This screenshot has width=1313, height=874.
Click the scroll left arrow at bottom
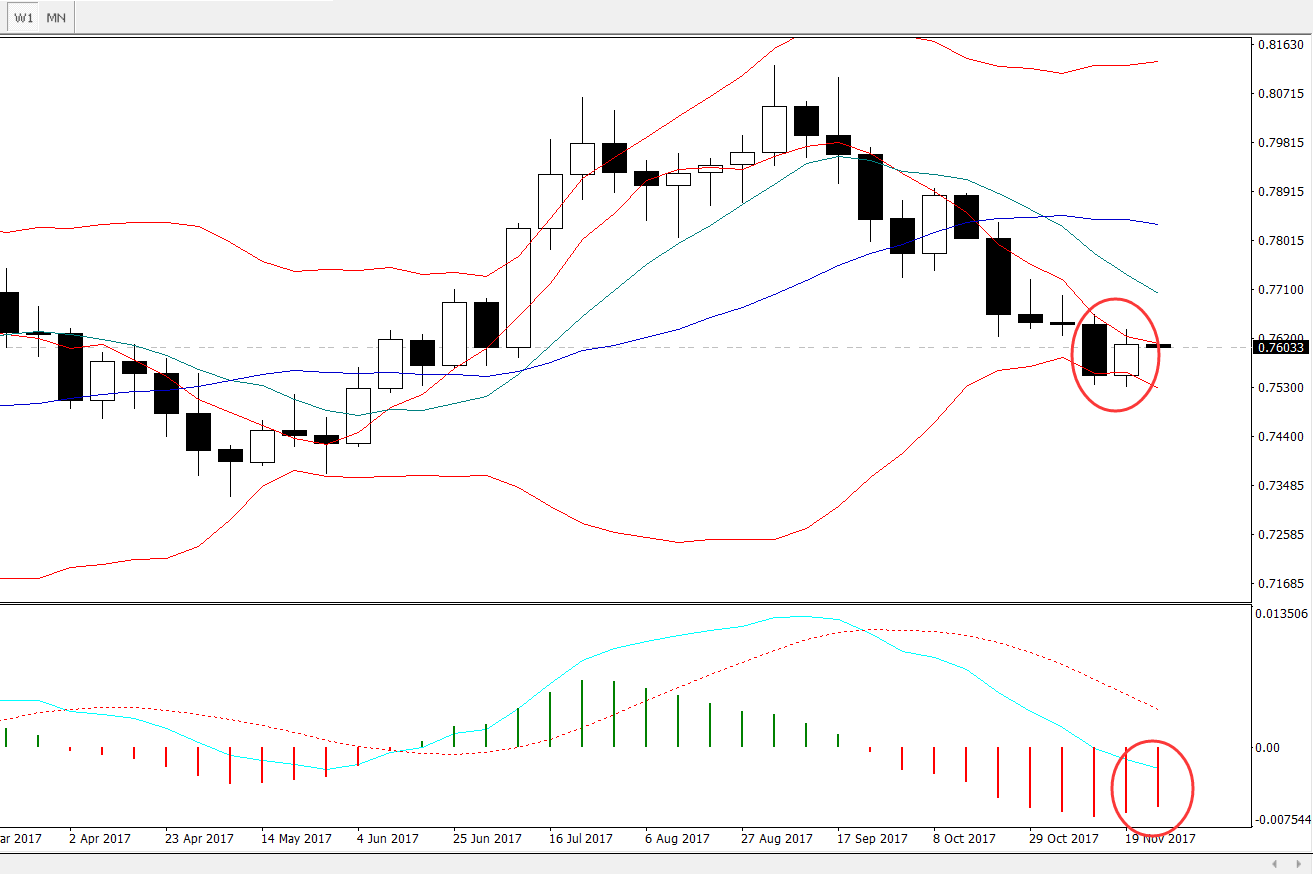point(1274,863)
